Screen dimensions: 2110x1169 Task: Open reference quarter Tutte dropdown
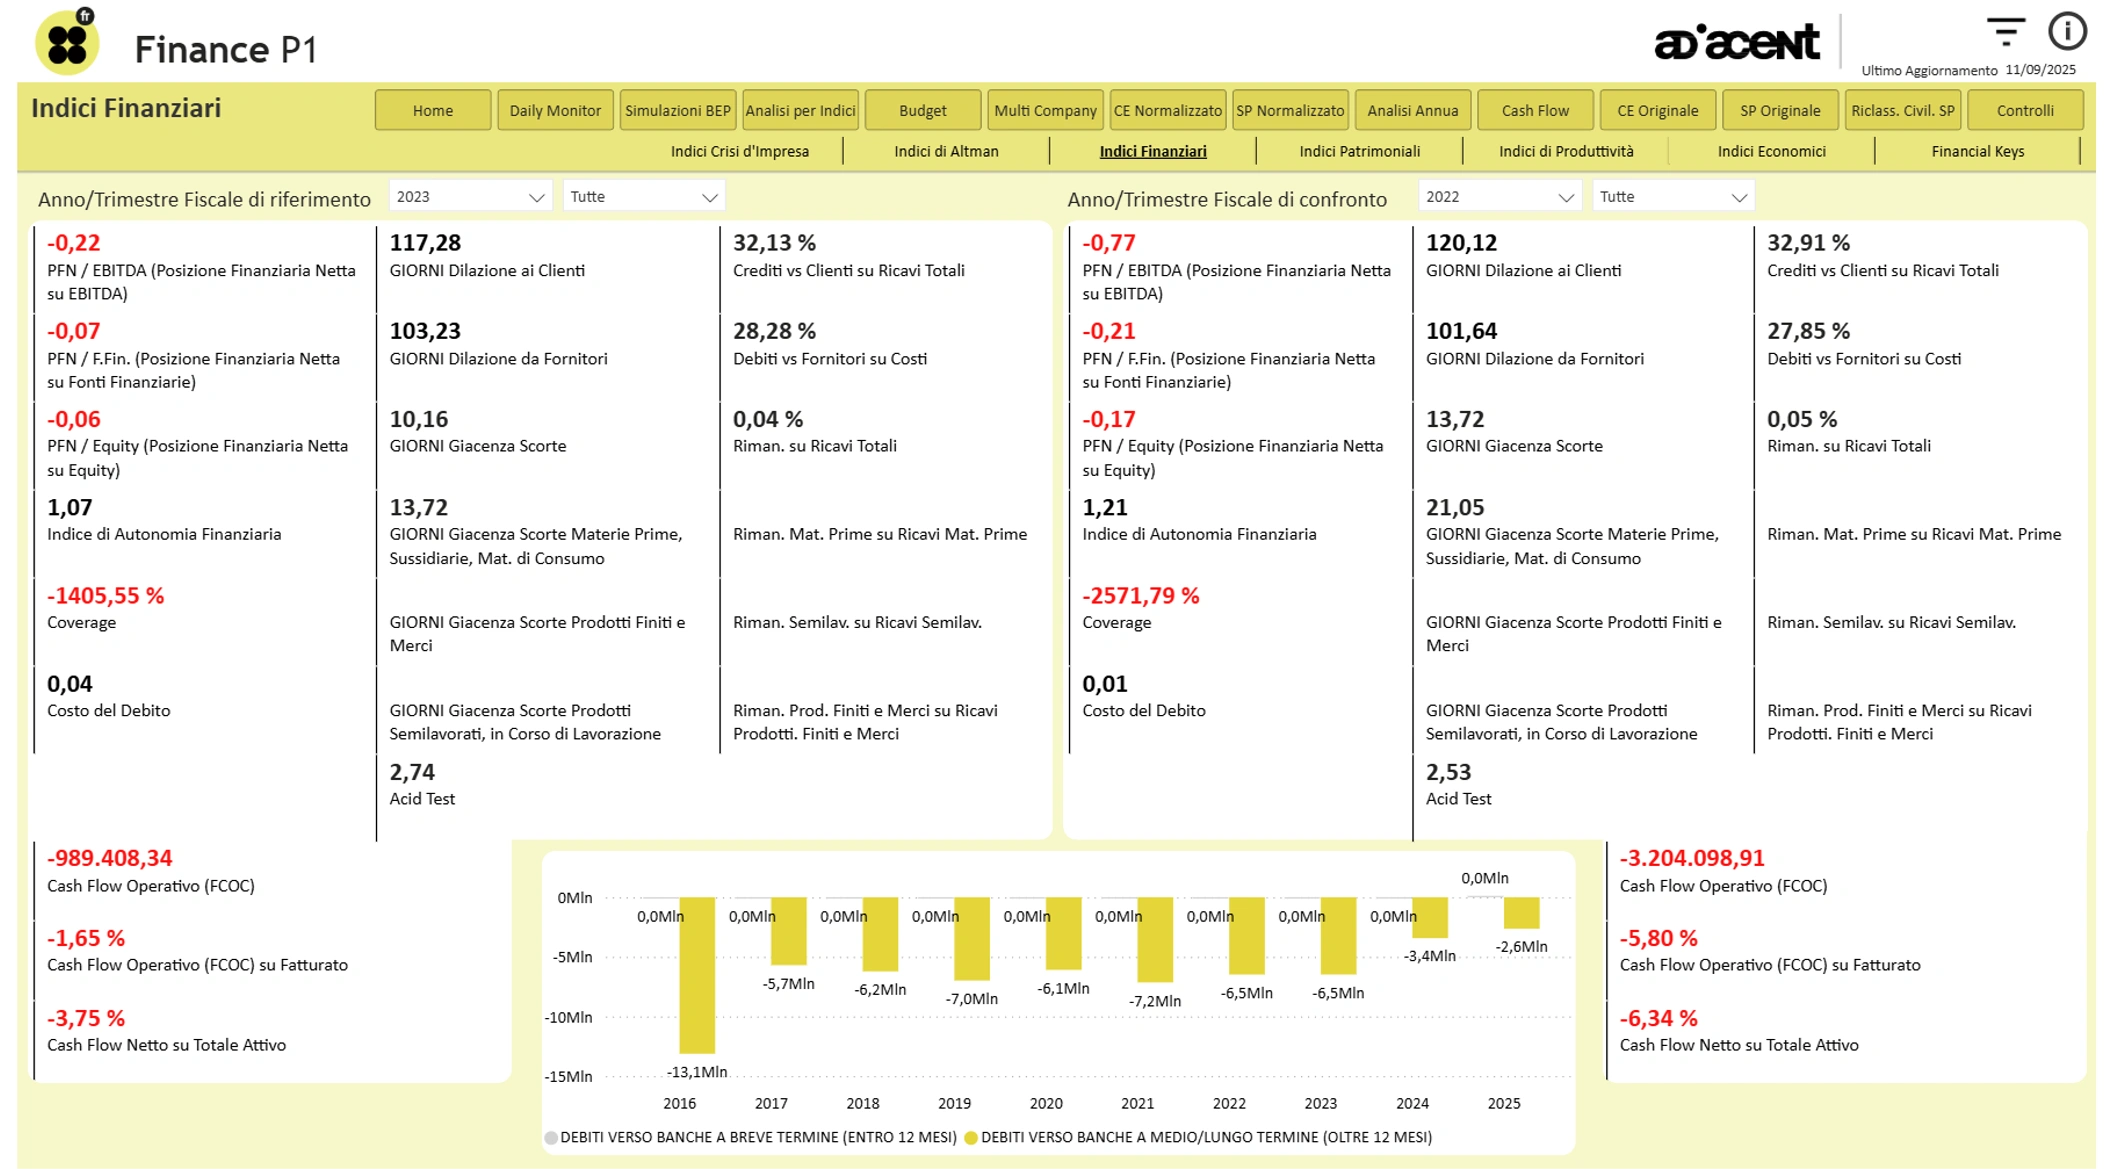pyautogui.click(x=709, y=197)
